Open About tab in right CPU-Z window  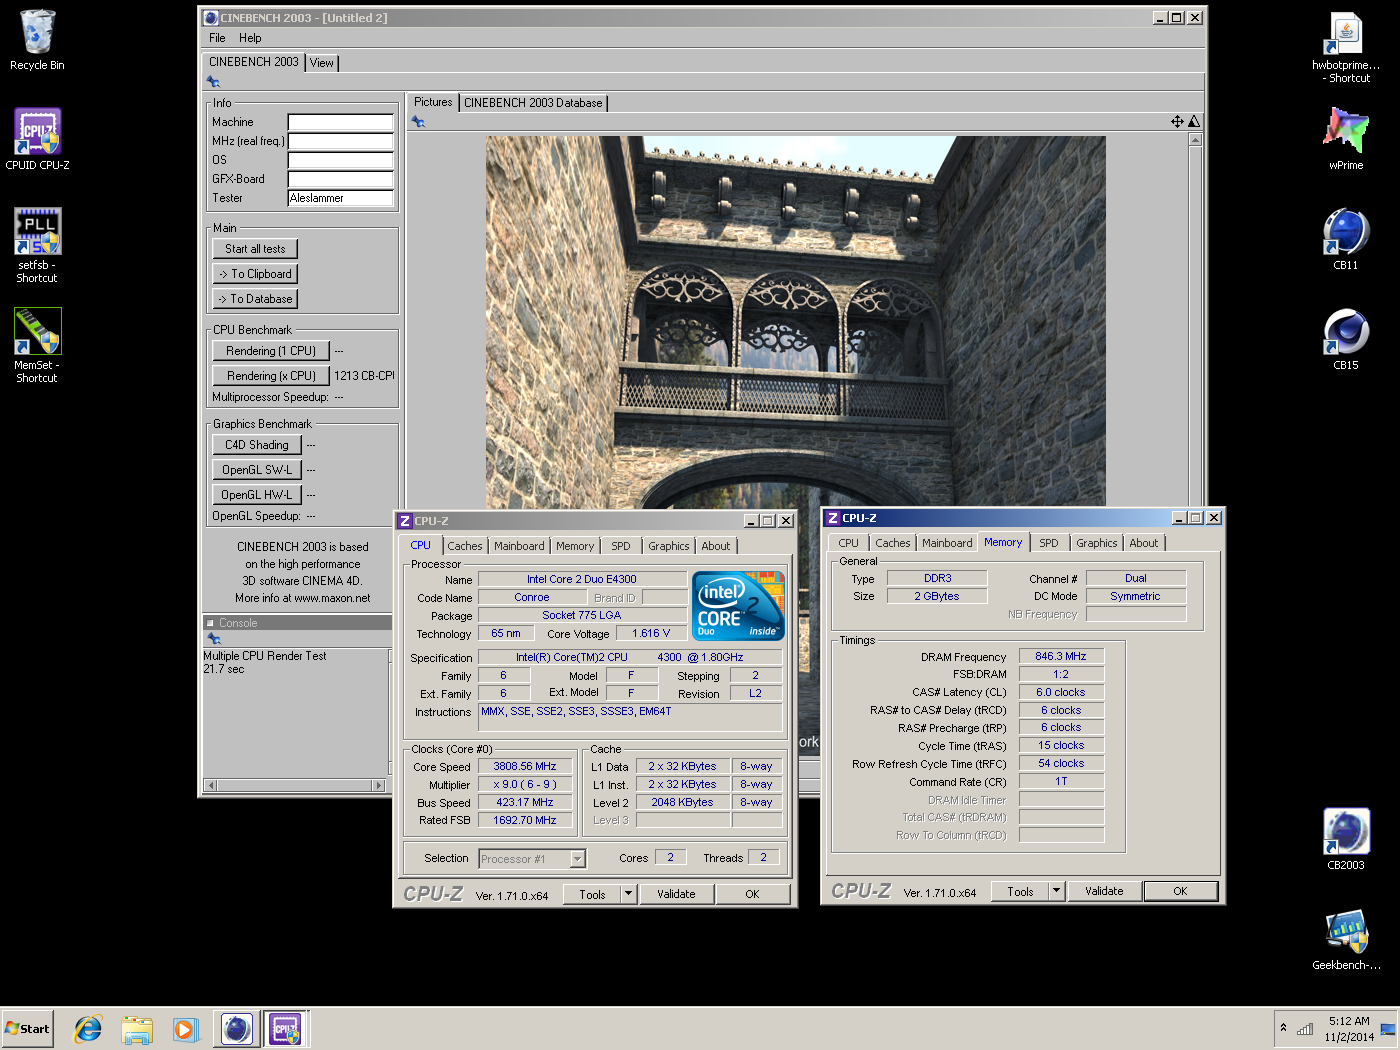pos(1144,543)
